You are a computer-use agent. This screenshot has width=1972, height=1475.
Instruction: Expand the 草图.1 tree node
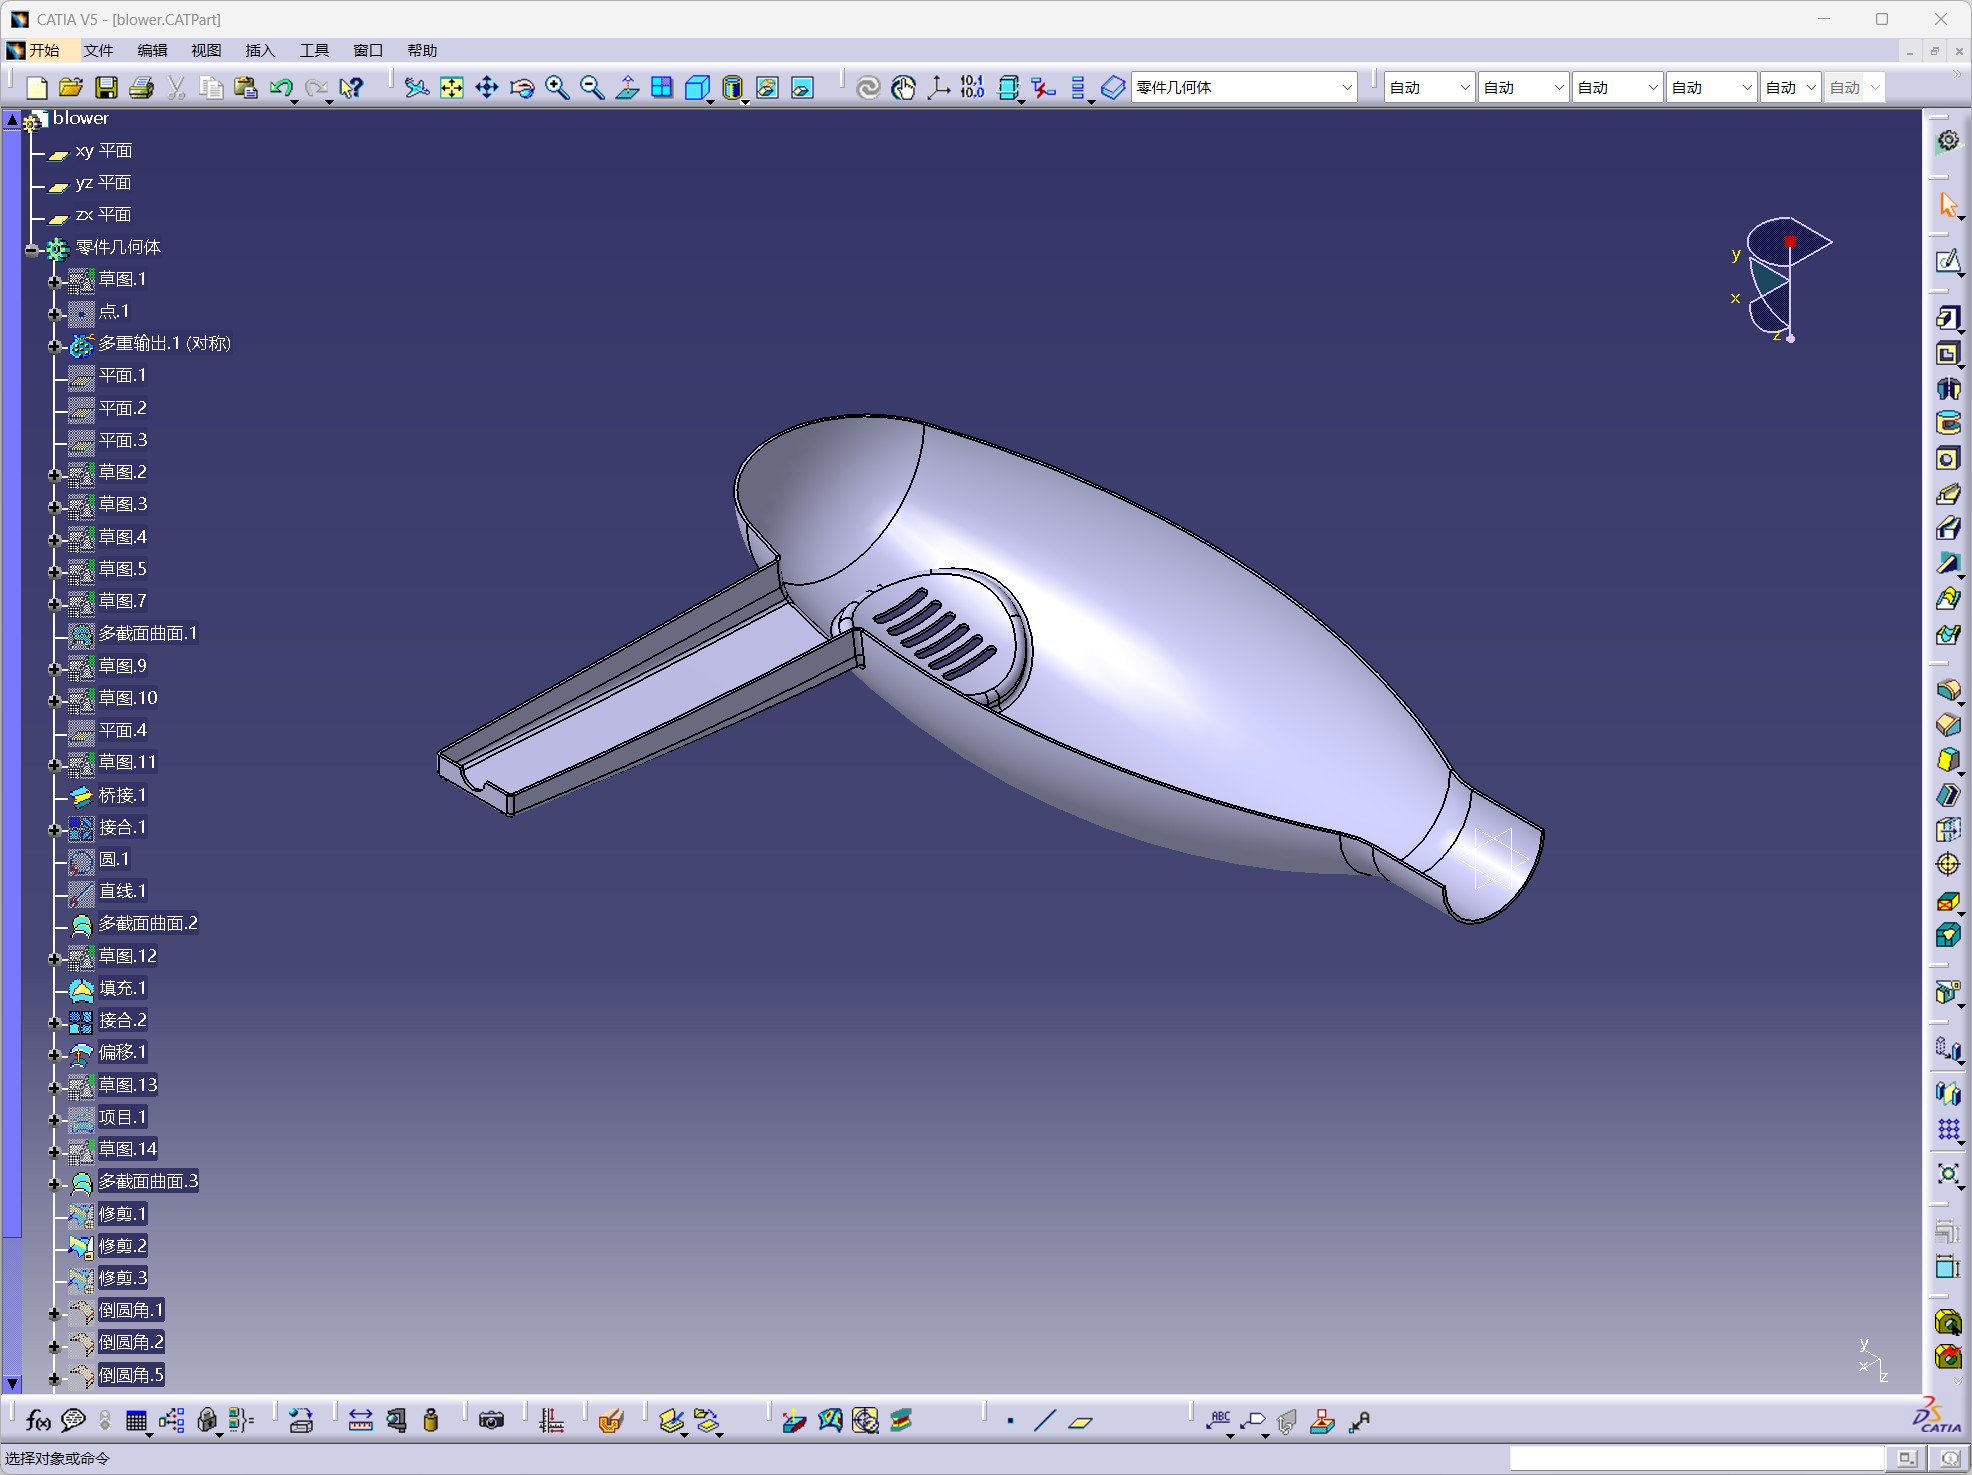55,281
